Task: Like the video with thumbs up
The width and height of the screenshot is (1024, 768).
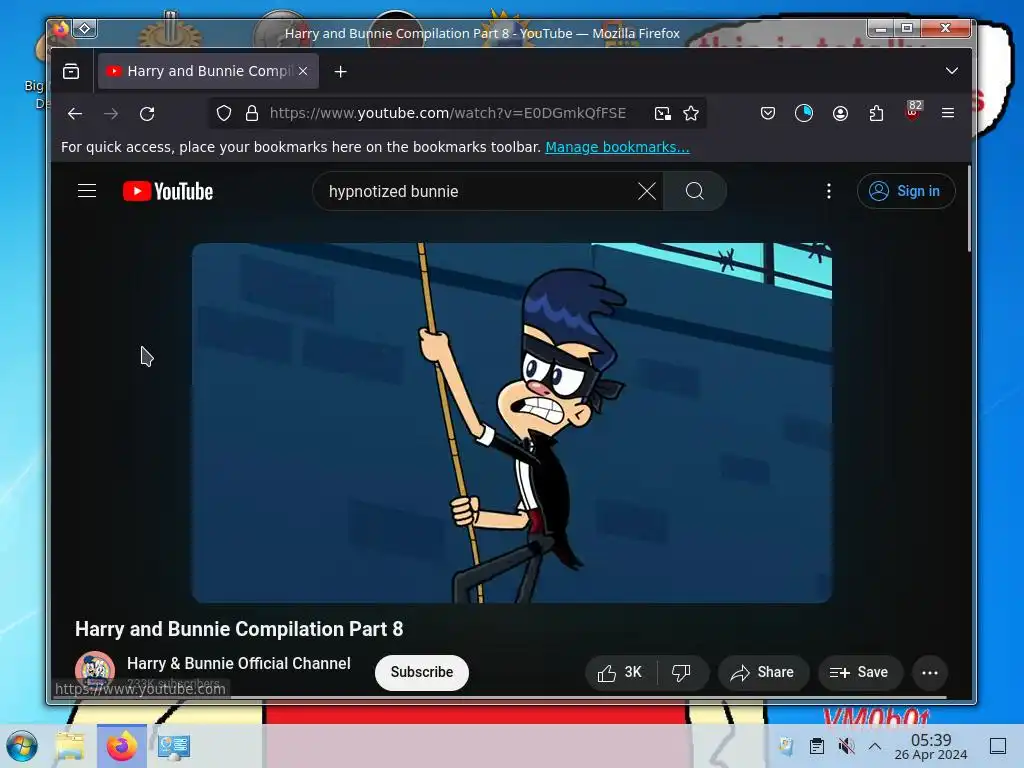Action: (620, 673)
